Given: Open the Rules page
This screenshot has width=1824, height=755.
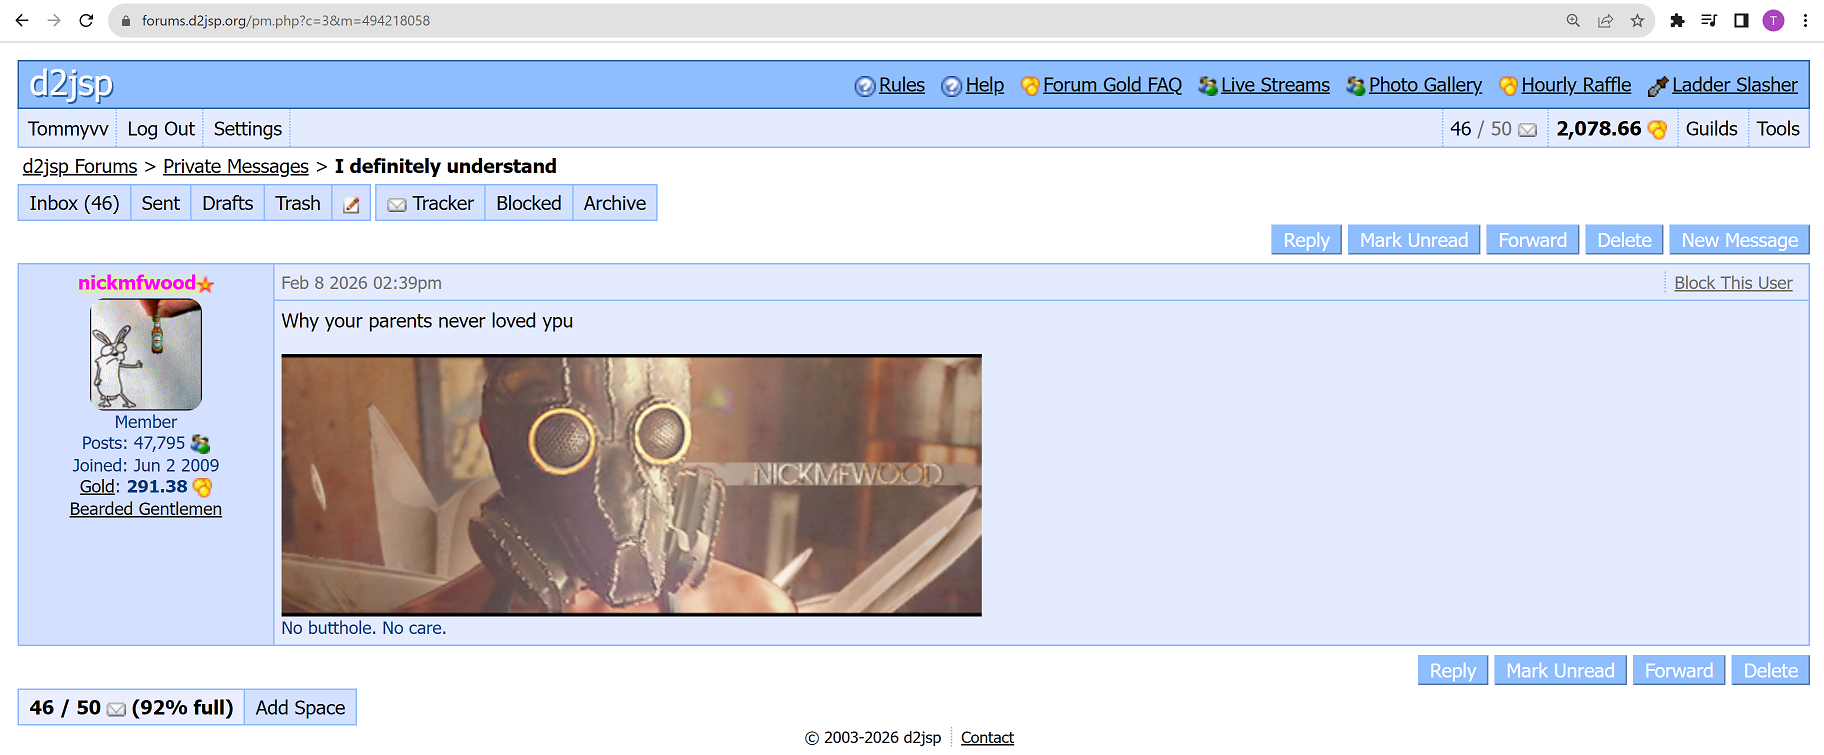Looking at the screenshot, I should point(901,85).
